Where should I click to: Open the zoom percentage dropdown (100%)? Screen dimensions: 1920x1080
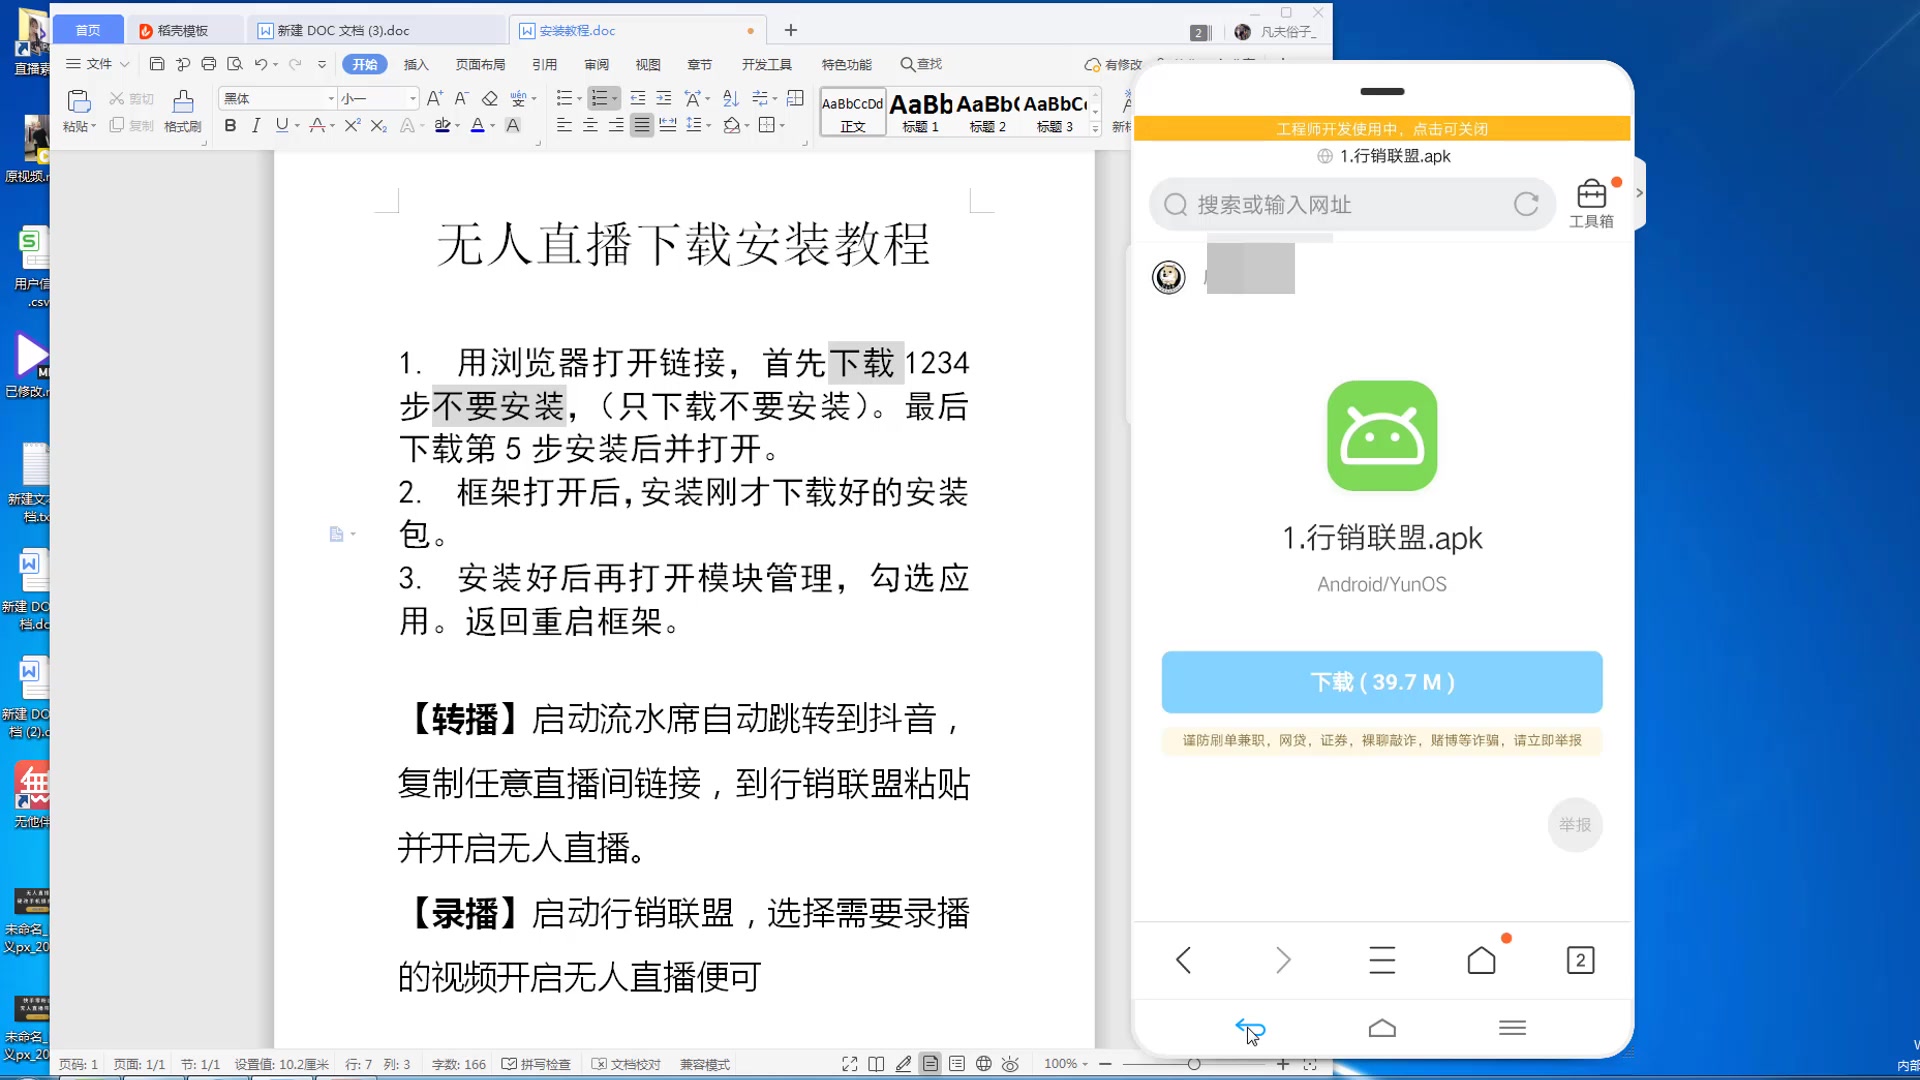click(1065, 1064)
